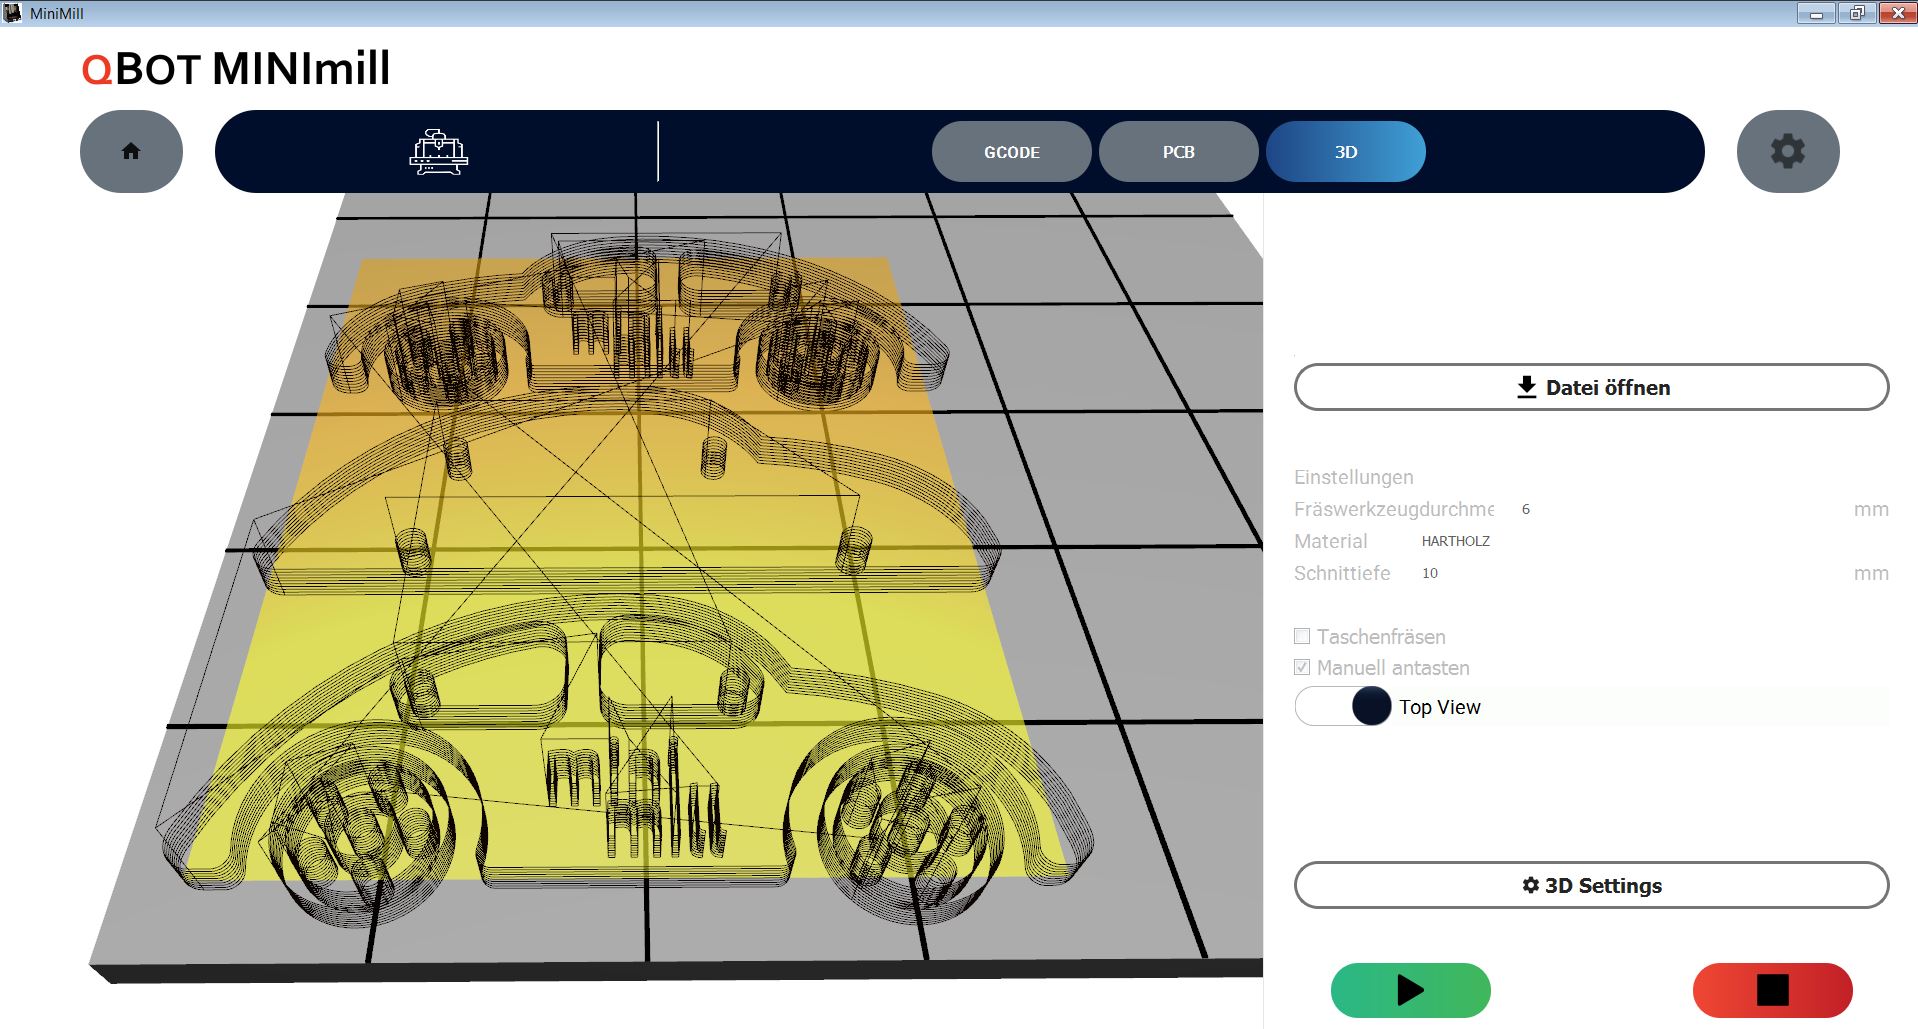Switch to the GCODE tab

click(1011, 152)
